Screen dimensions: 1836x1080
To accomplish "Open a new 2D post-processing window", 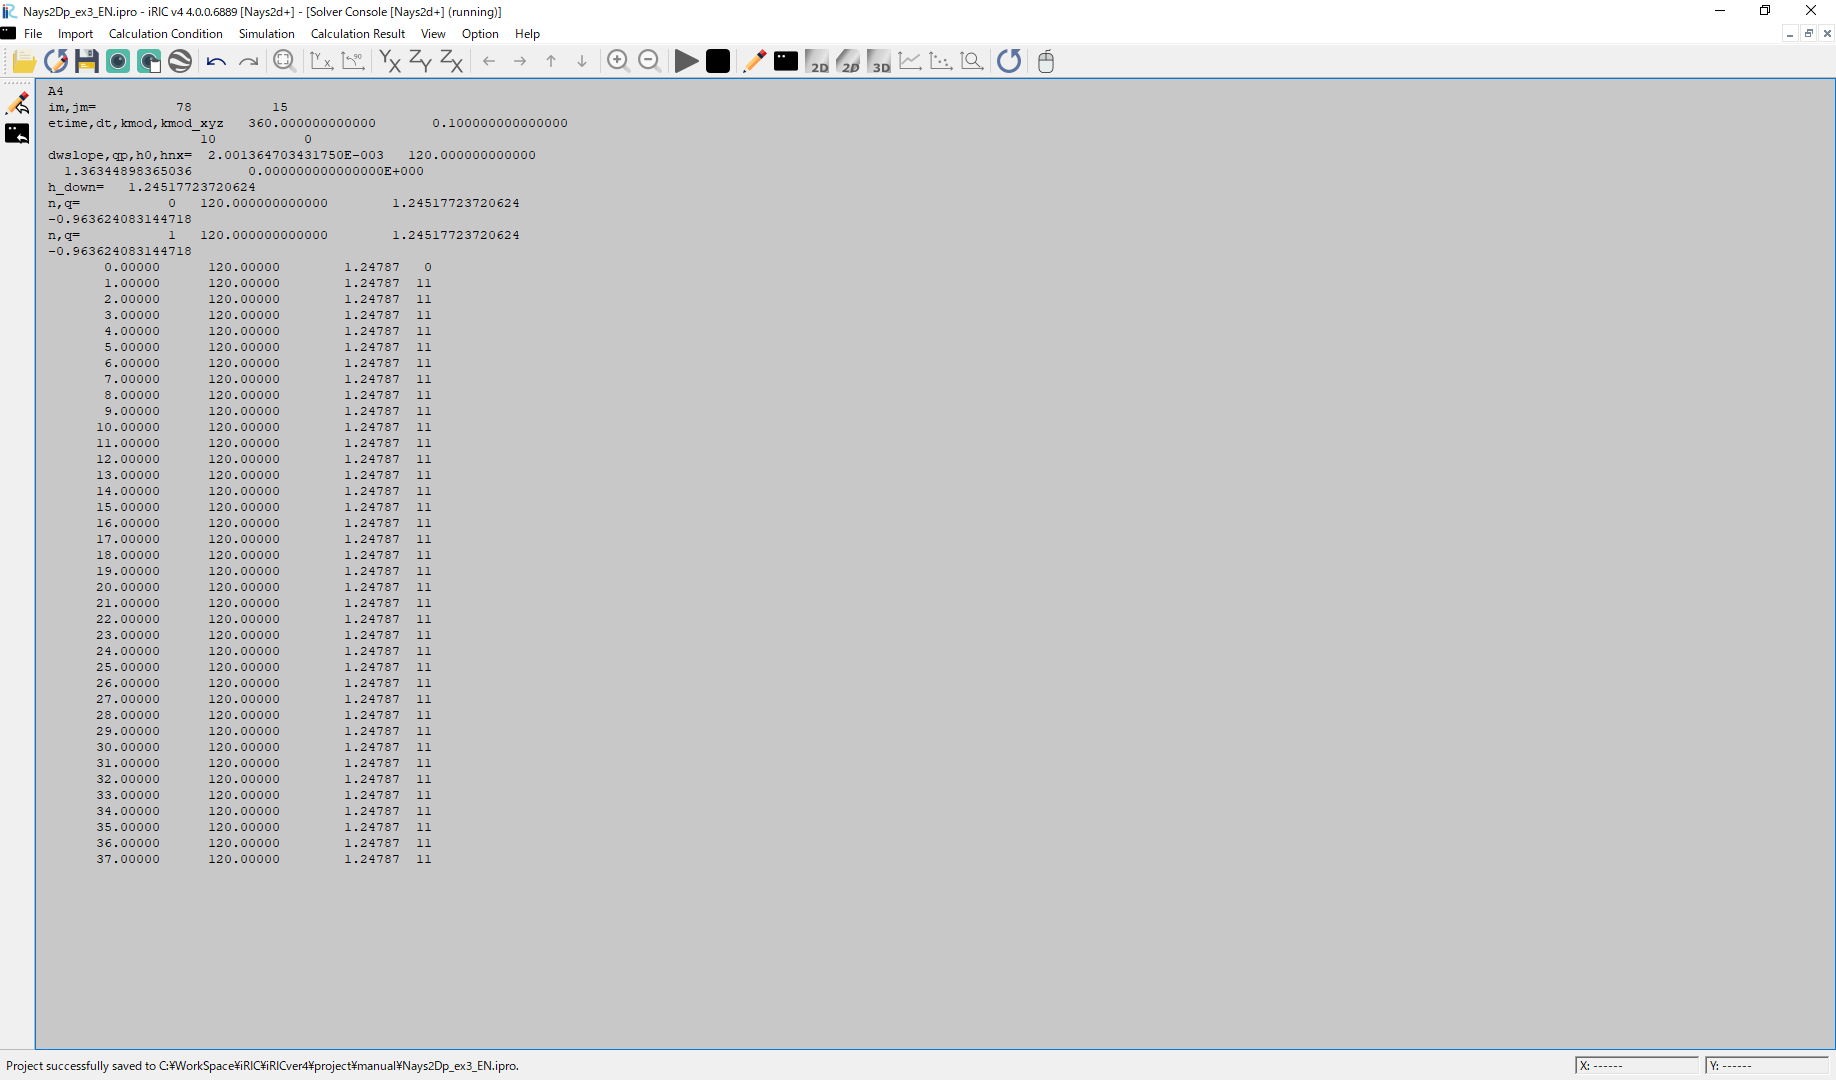I will 817,61.
